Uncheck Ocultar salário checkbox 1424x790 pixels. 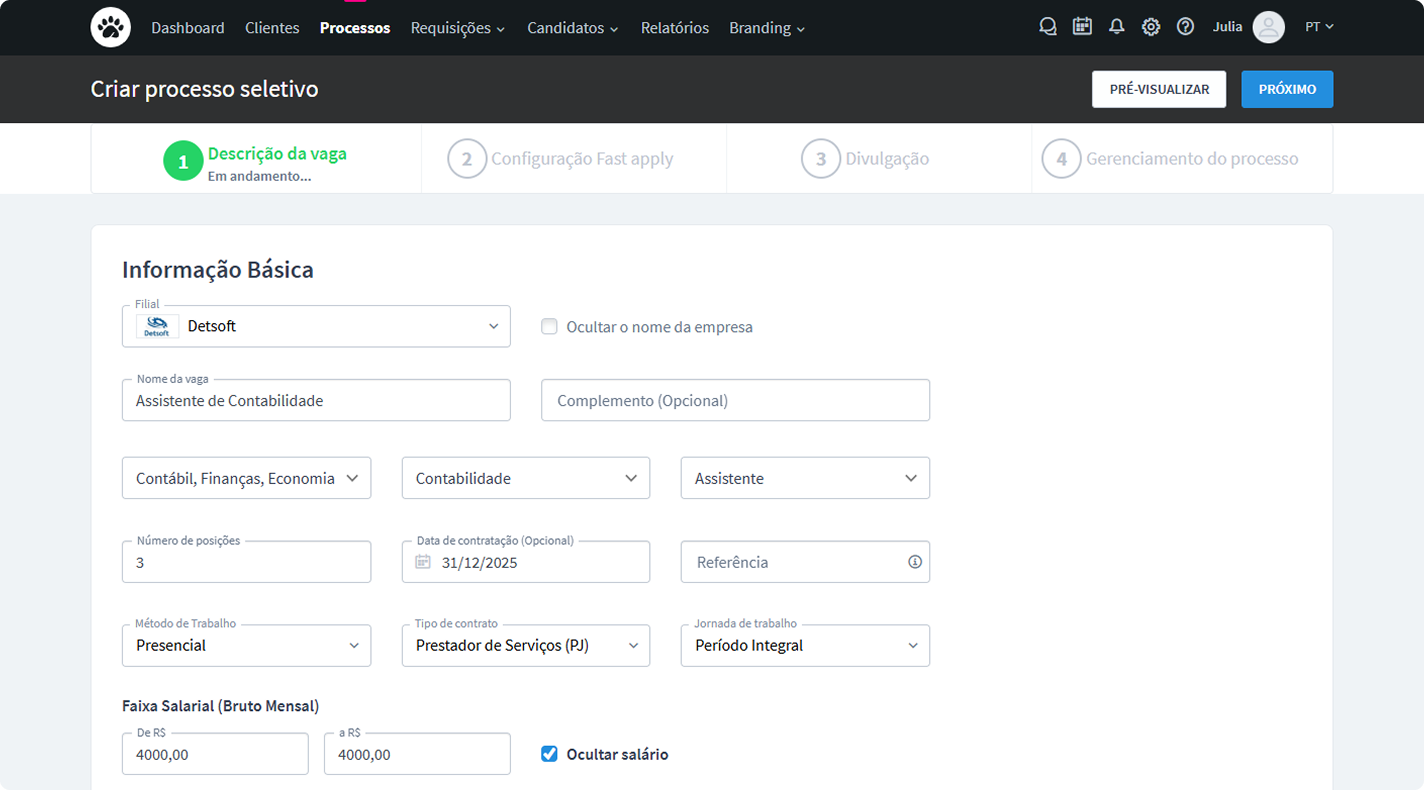click(549, 754)
